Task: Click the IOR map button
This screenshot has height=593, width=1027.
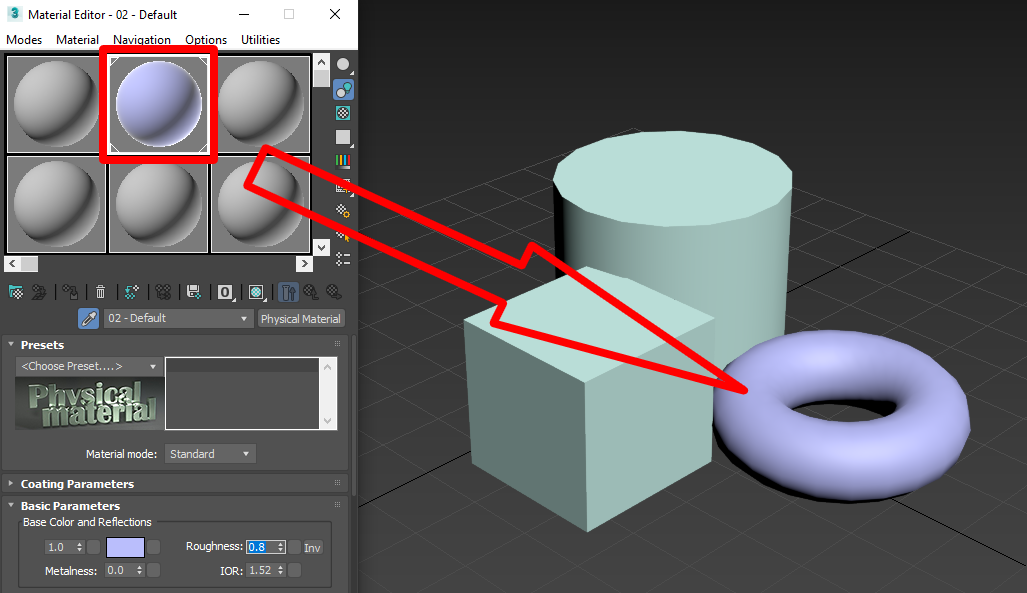Action: pos(295,571)
